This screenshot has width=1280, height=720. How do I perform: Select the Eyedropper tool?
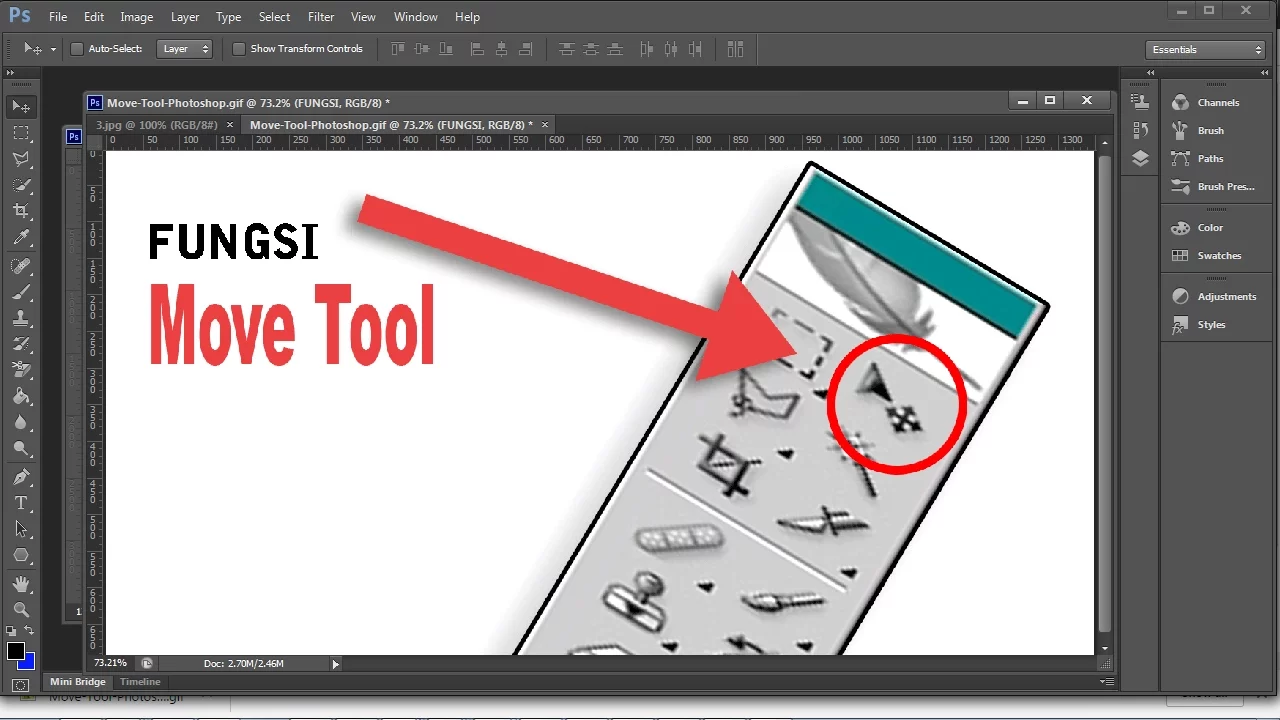point(21,238)
